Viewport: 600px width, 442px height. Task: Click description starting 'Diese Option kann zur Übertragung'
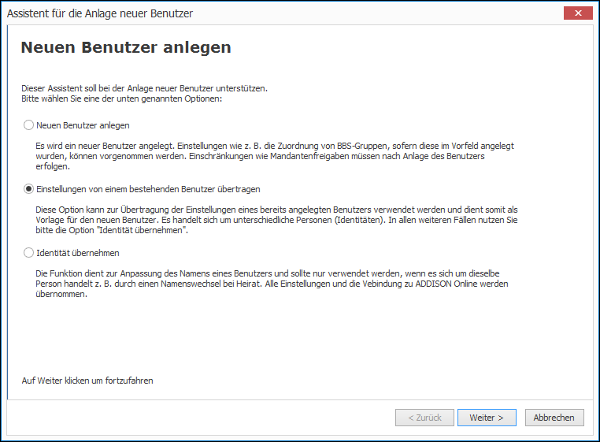point(276,220)
